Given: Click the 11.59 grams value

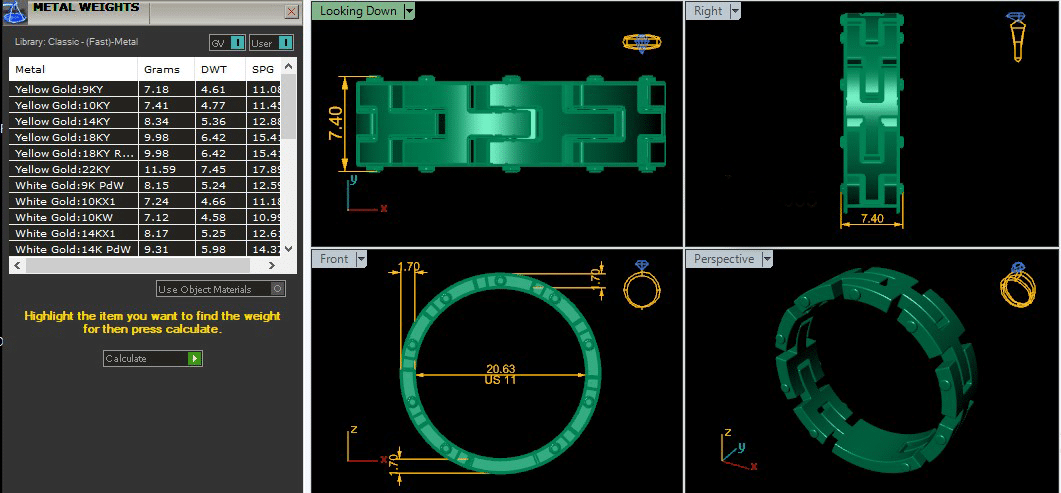Looking at the screenshot, I should click(160, 170).
